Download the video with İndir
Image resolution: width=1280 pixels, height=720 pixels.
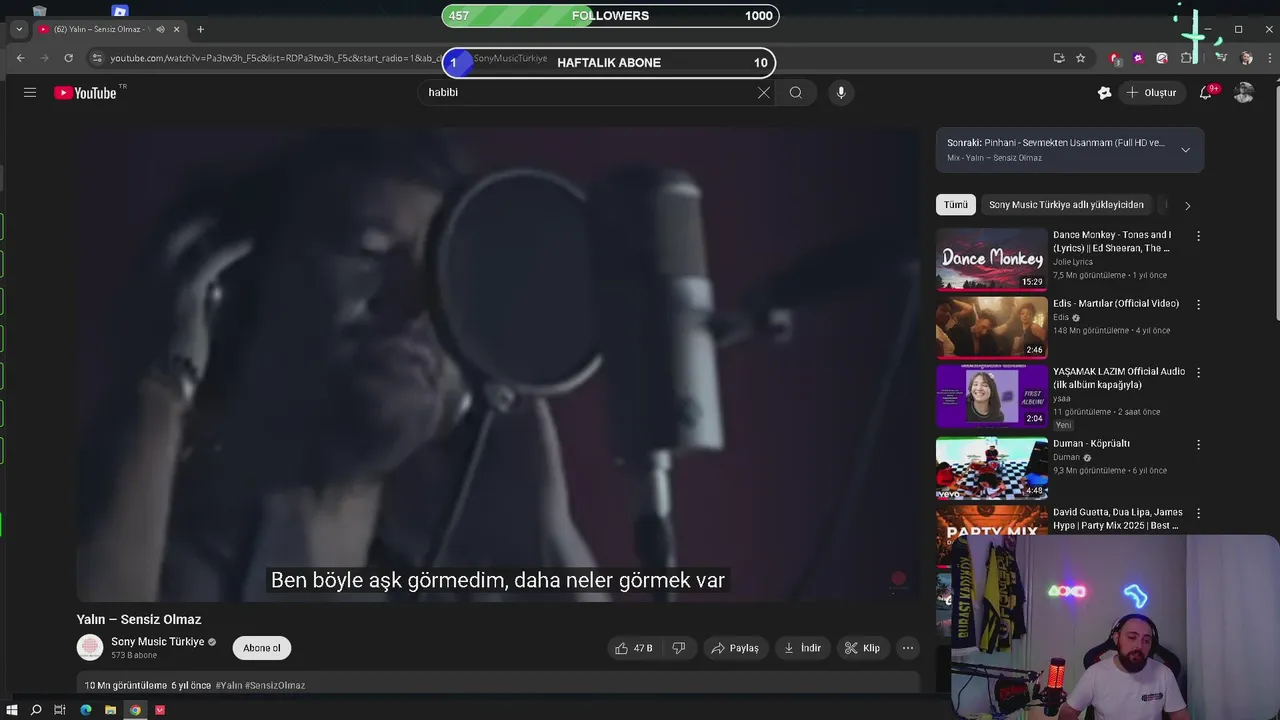802,648
